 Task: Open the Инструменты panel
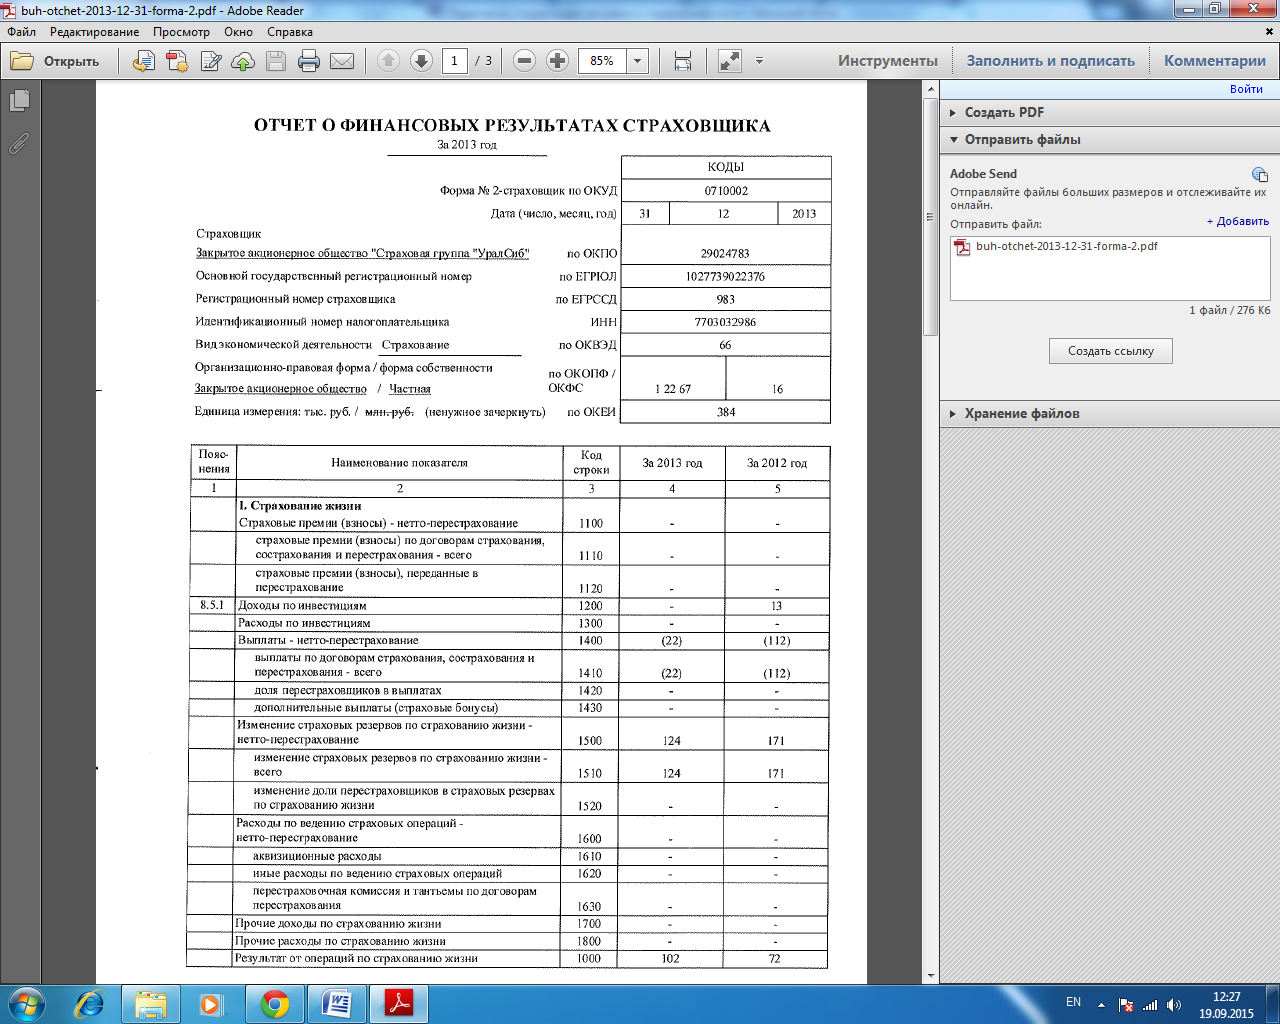888,61
